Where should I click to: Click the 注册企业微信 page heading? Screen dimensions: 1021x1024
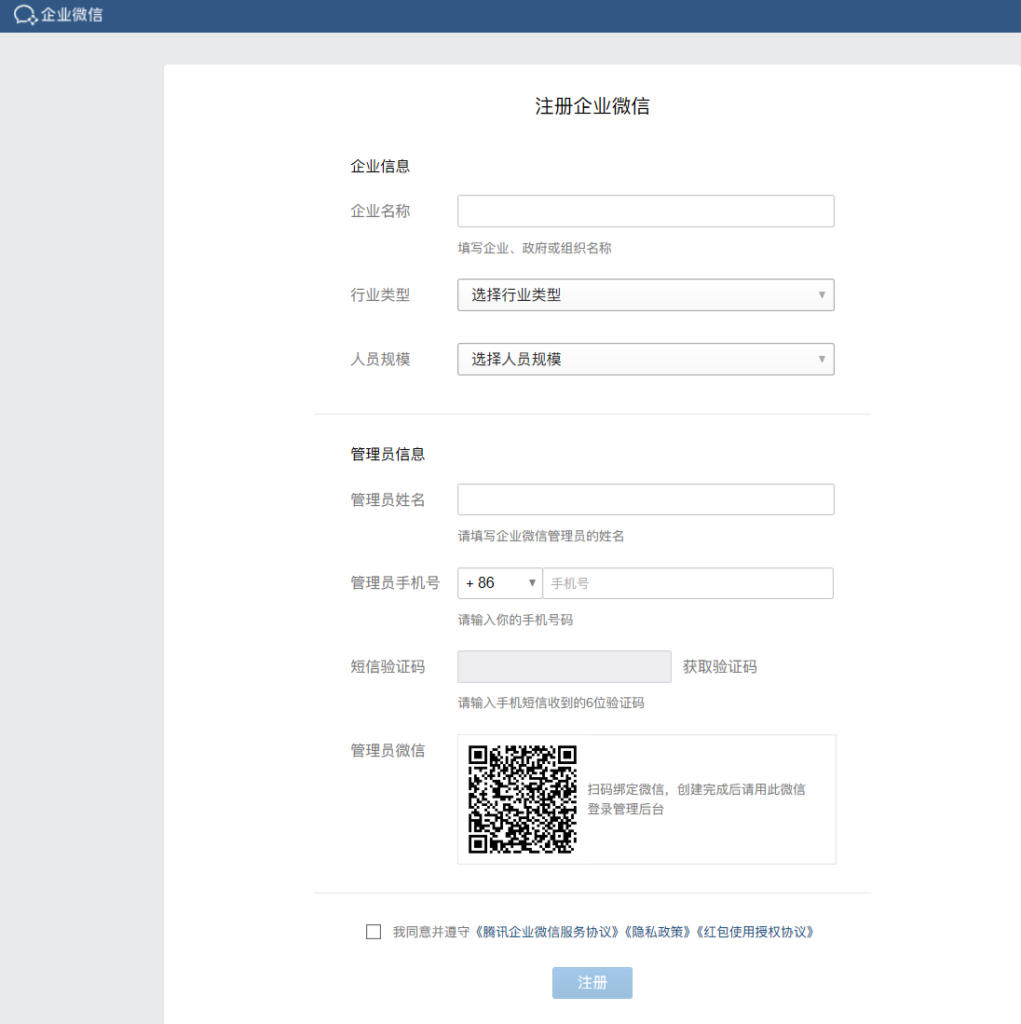(592, 107)
